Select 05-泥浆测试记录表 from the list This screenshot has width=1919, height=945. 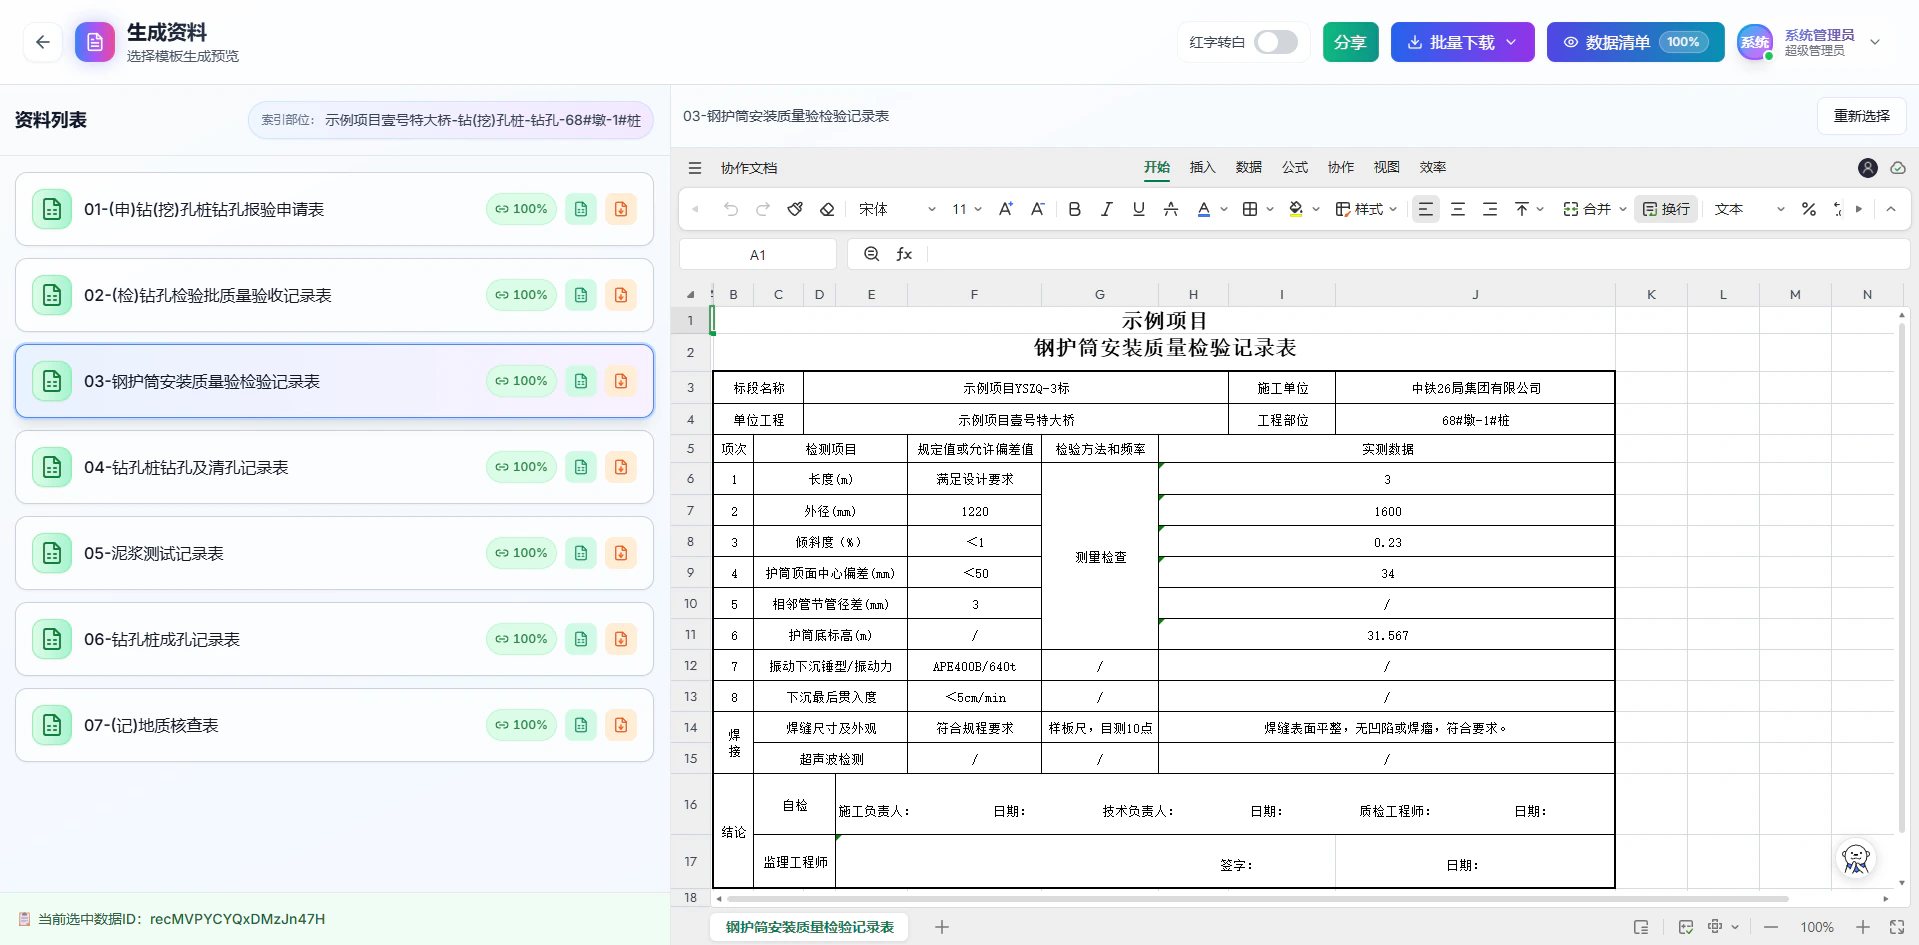(335, 552)
